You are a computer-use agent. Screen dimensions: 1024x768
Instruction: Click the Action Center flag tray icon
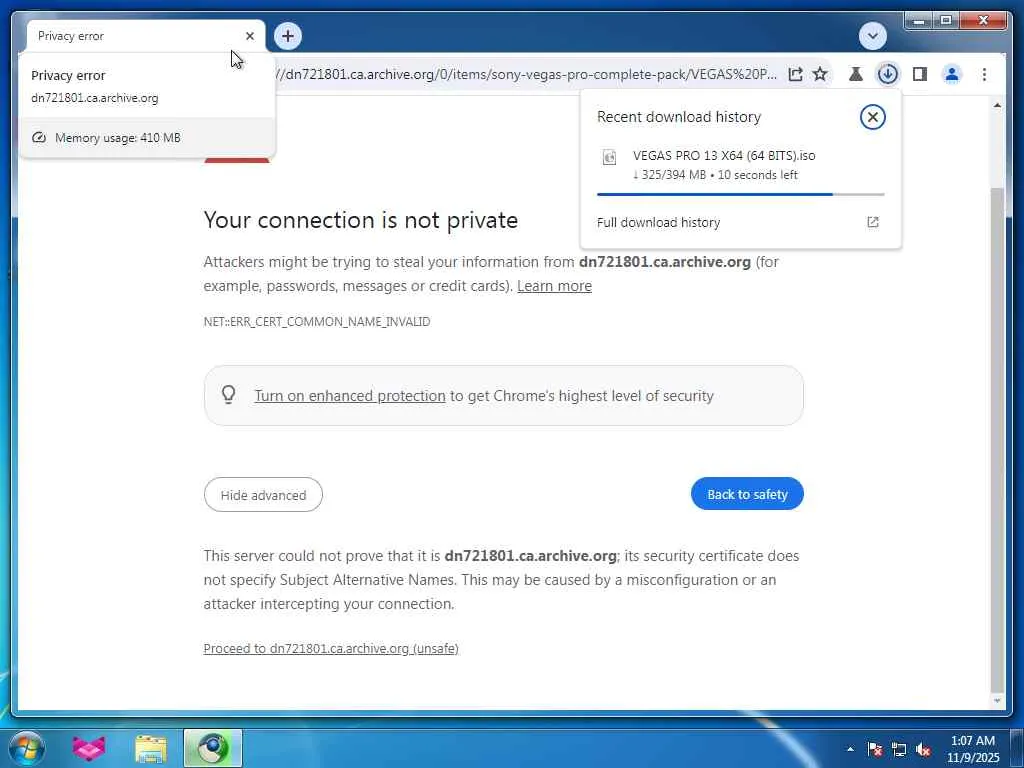(x=874, y=750)
